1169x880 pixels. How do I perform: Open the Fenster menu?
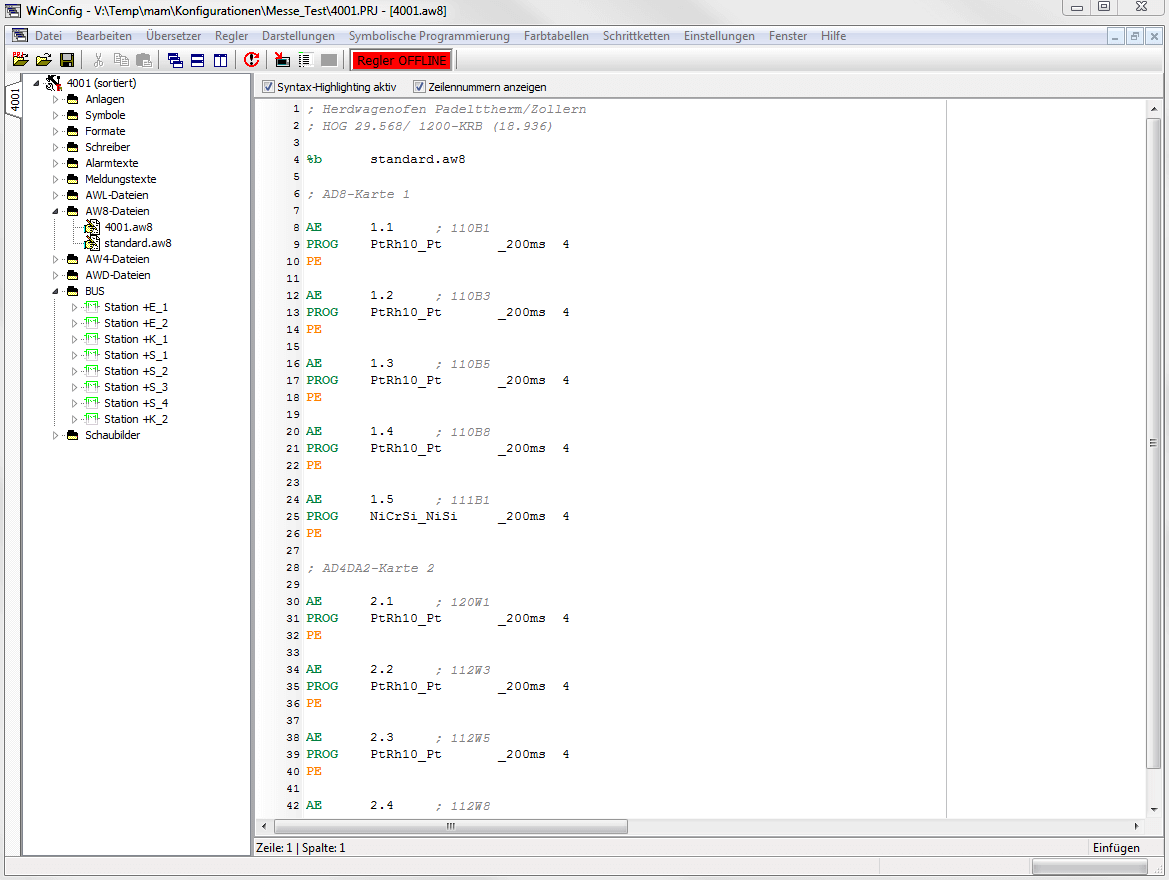[788, 36]
